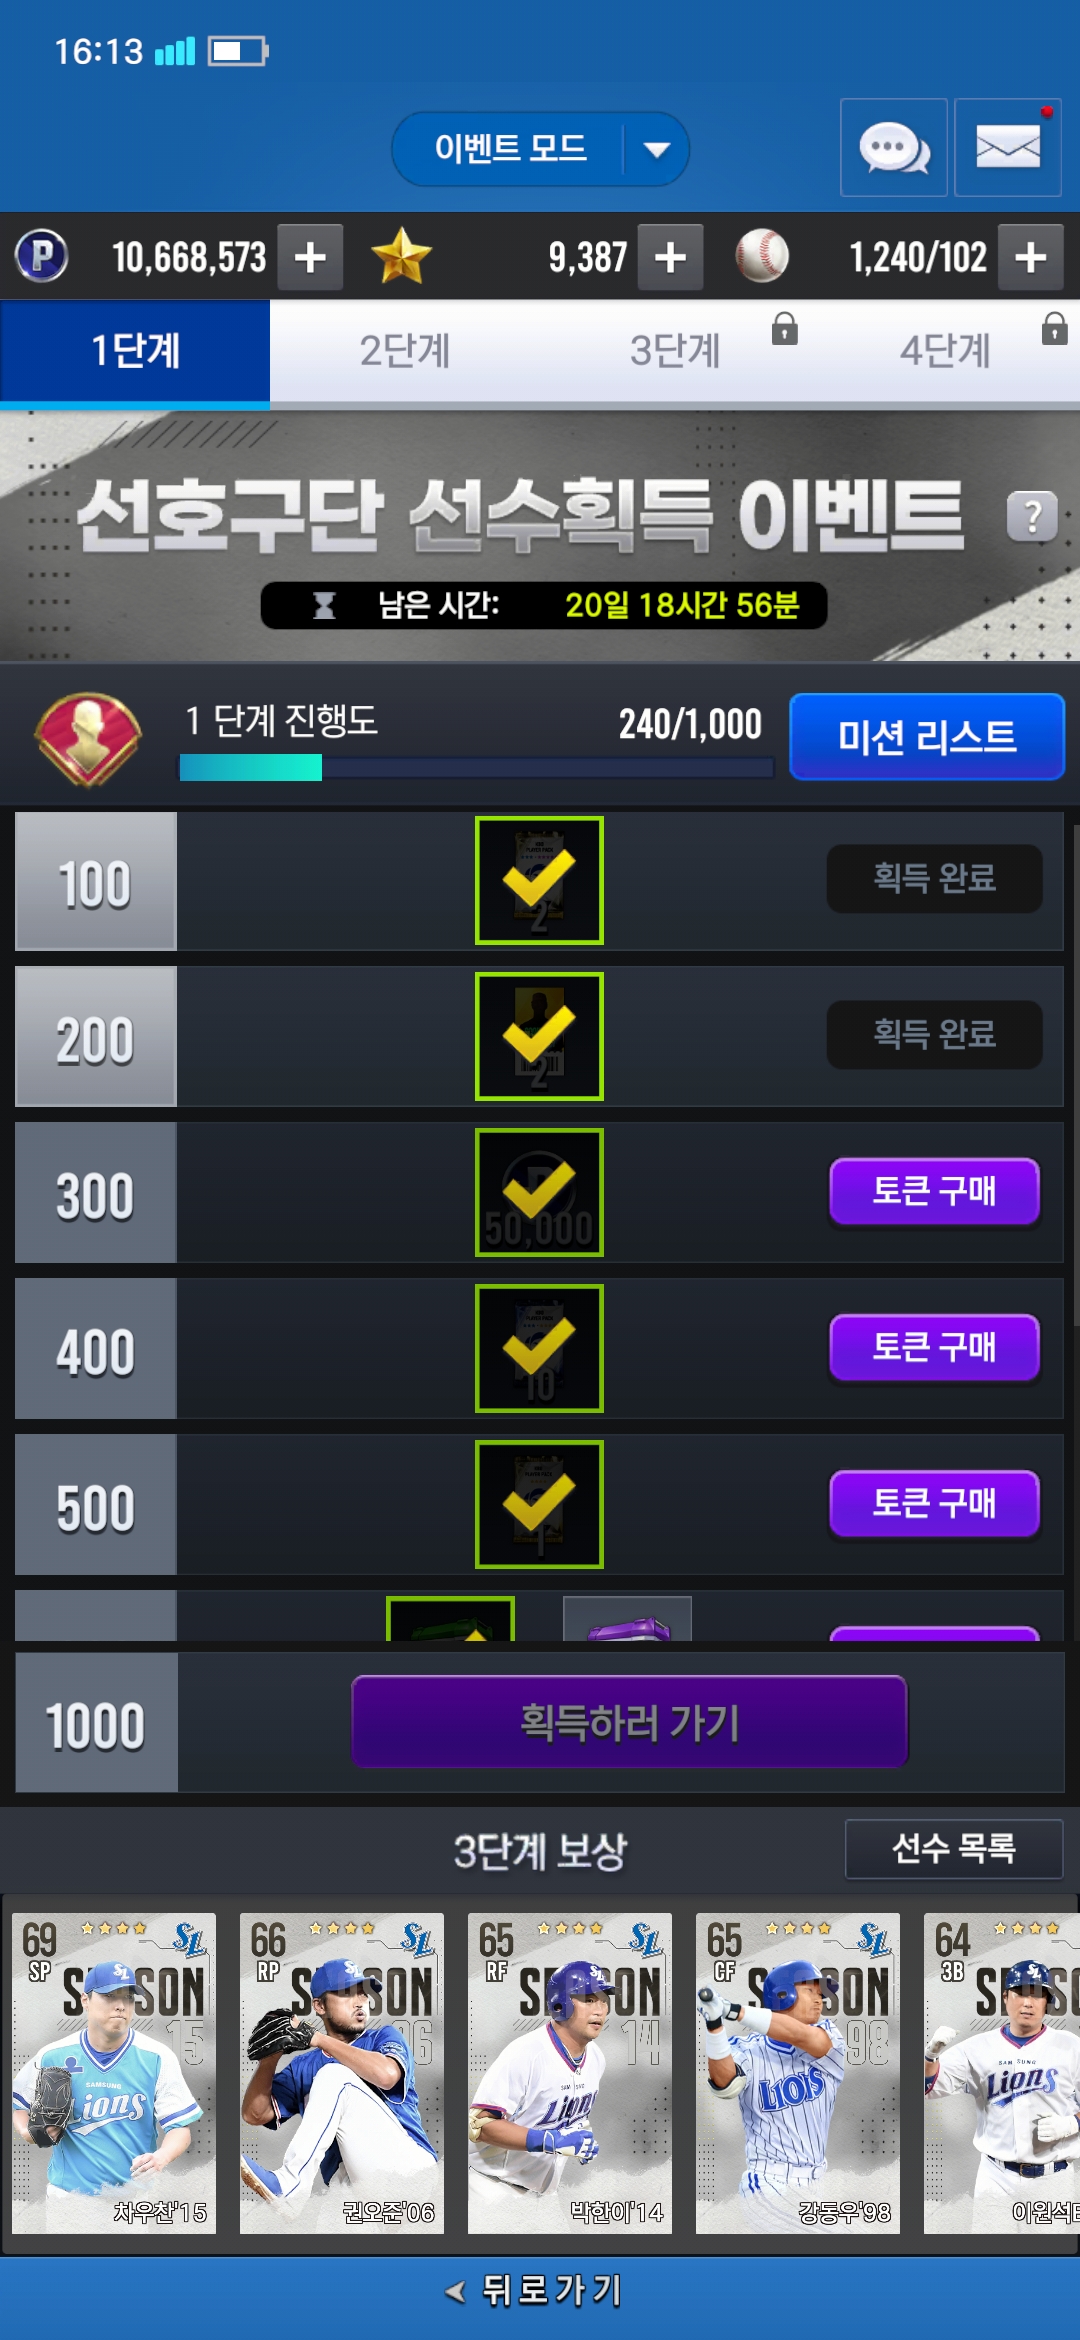1080x2340 pixels.
Task: Open the 이벤트 모드 mode selector
Action: (x=540, y=149)
